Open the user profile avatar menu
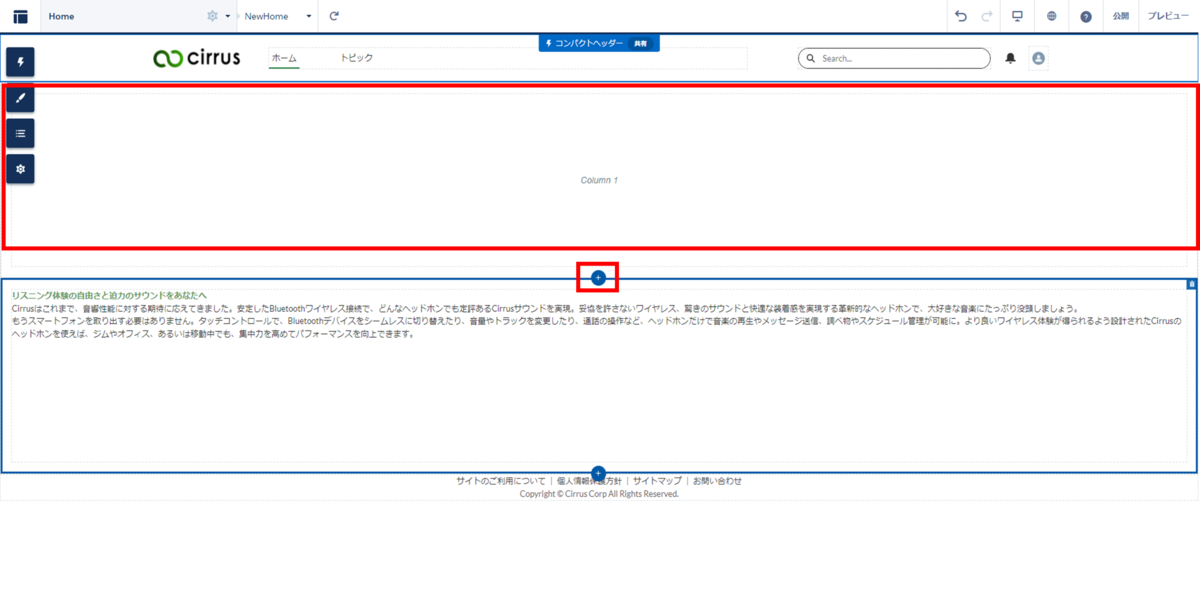The image size is (1200, 607). (1038, 58)
